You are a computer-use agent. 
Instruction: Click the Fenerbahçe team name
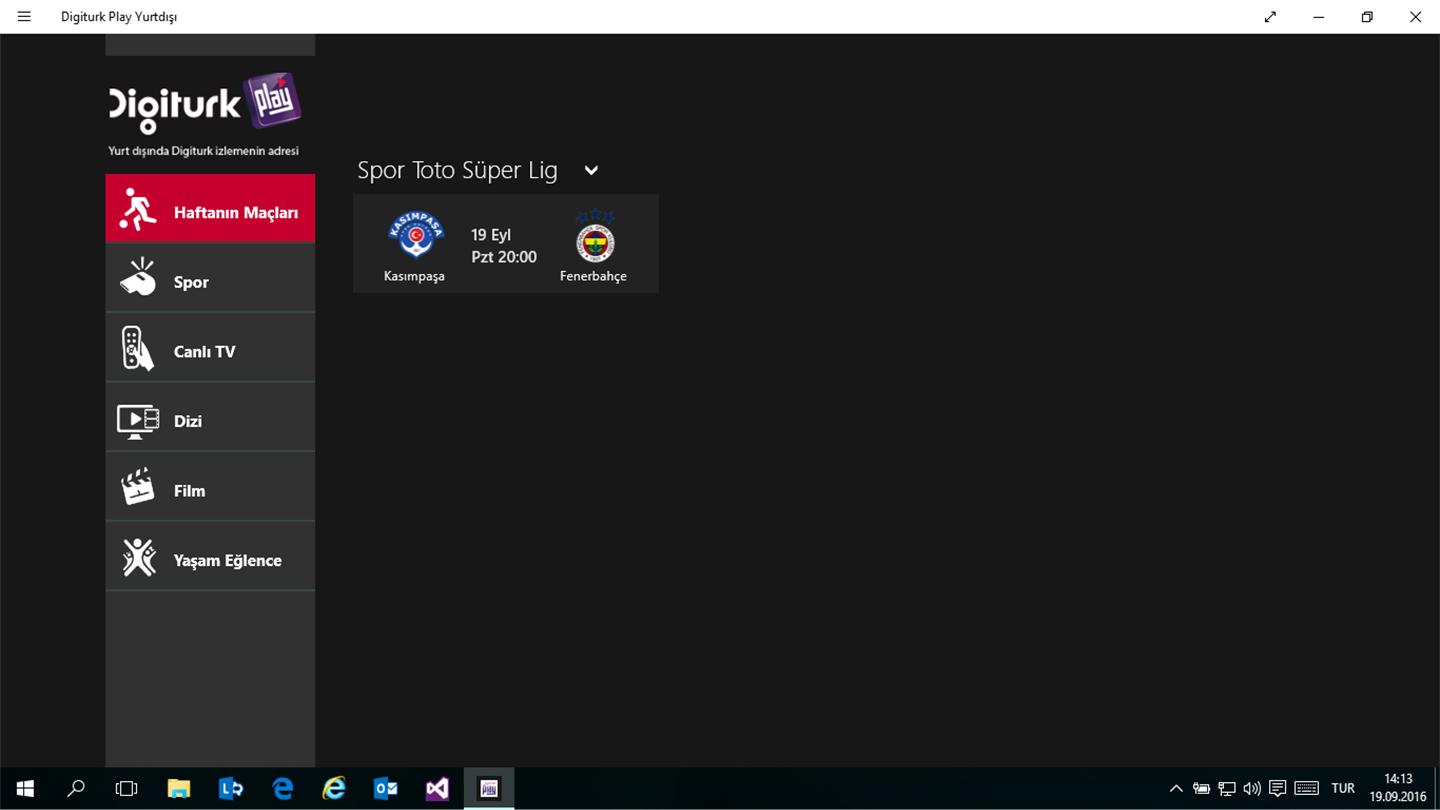593,276
